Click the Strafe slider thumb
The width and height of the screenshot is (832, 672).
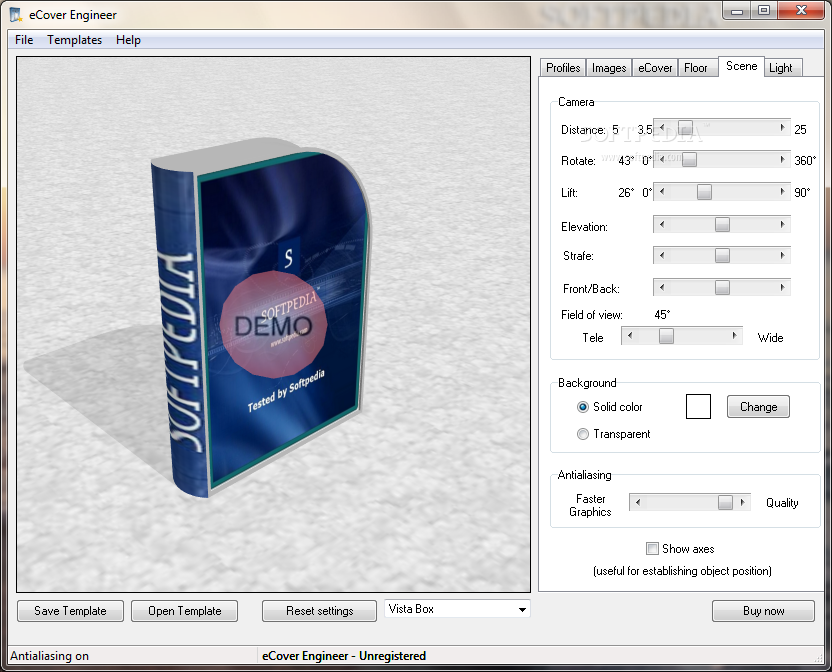click(722, 255)
